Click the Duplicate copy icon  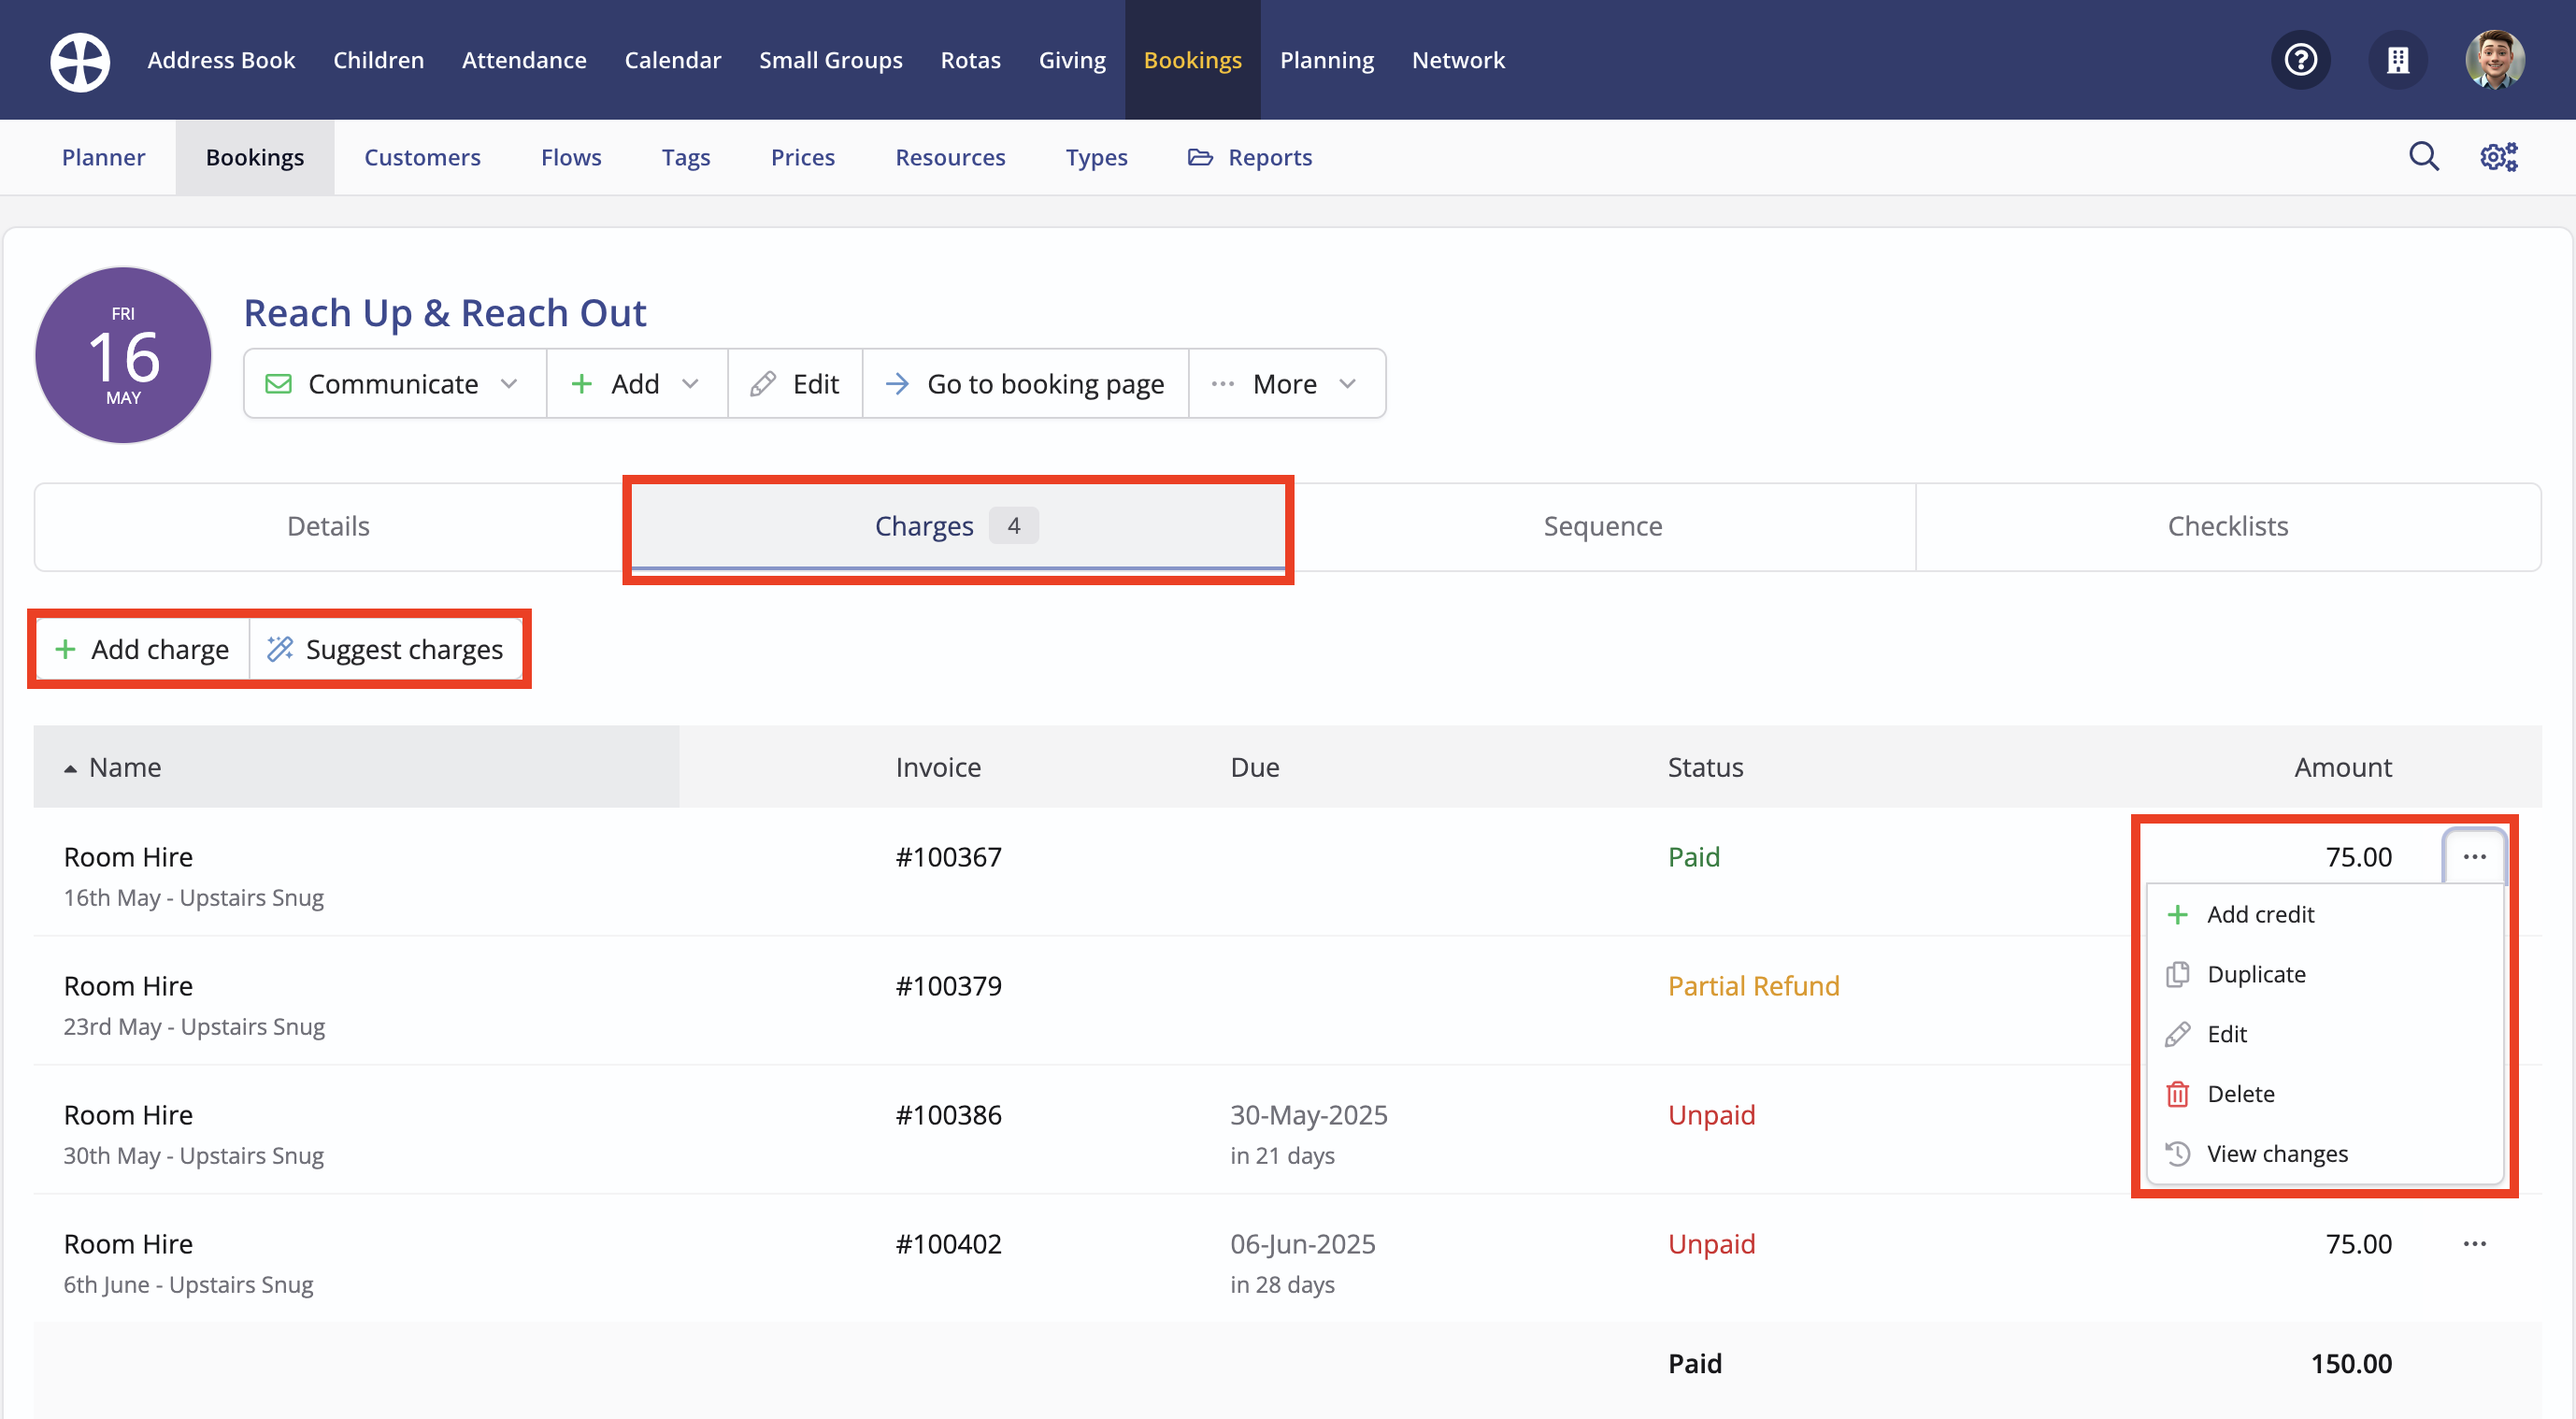coord(2177,975)
